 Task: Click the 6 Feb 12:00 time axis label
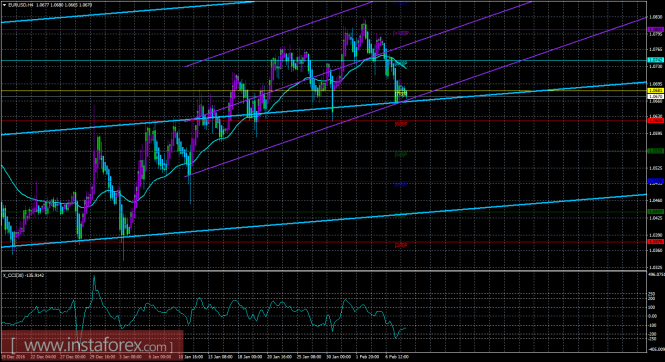coord(397,357)
